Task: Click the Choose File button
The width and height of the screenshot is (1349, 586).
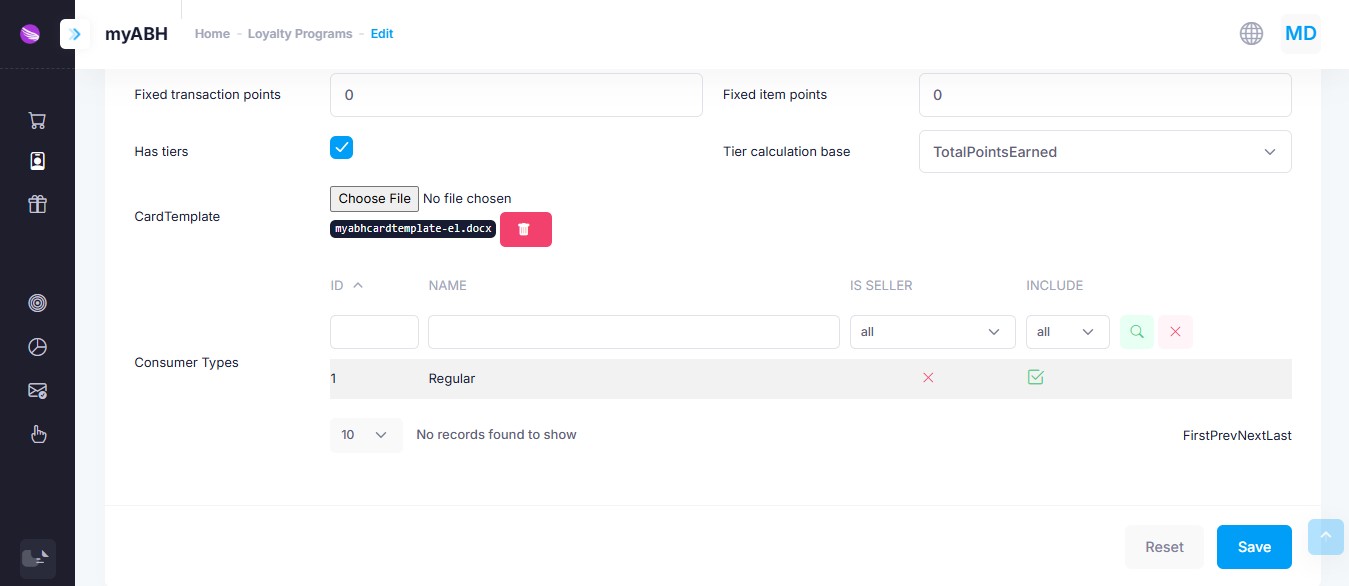Action: (x=374, y=199)
